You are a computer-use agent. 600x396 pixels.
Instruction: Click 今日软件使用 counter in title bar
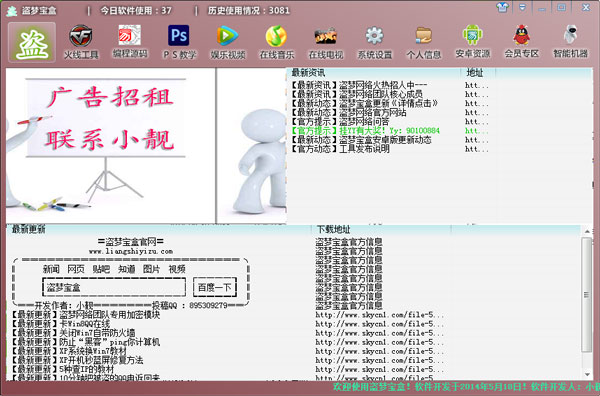136,11
